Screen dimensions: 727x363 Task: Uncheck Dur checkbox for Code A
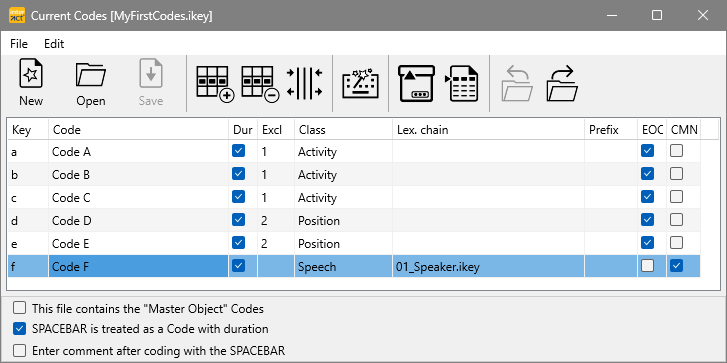point(238,151)
